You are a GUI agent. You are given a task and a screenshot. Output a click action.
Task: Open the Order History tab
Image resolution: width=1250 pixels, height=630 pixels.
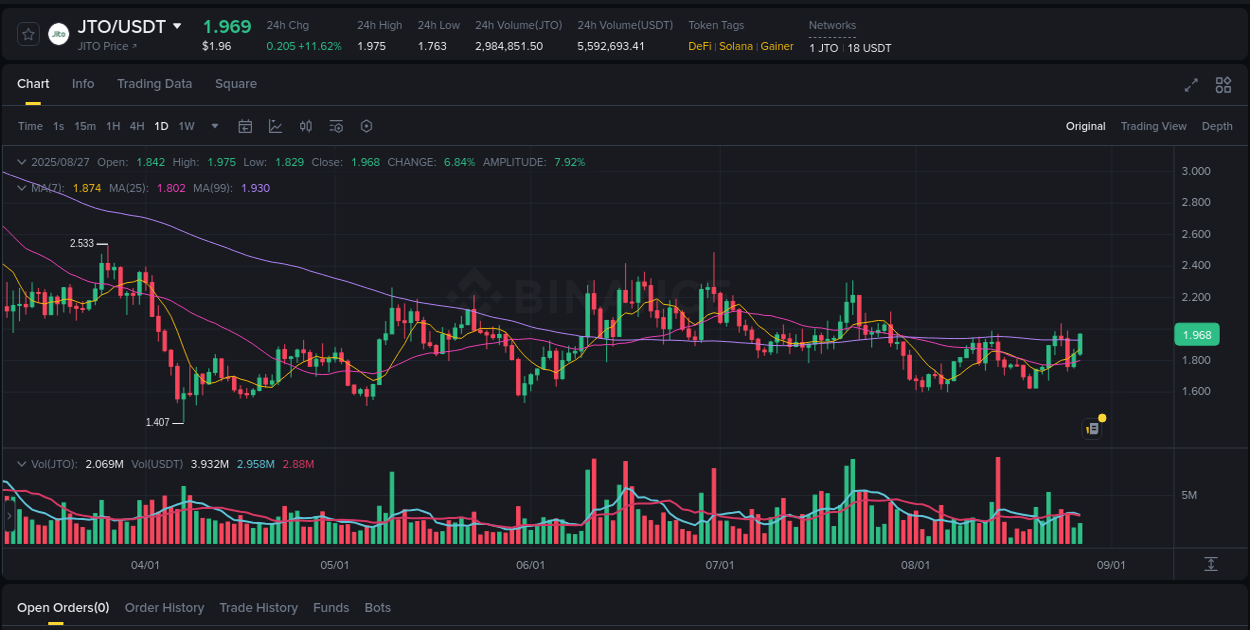[x=164, y=607]
